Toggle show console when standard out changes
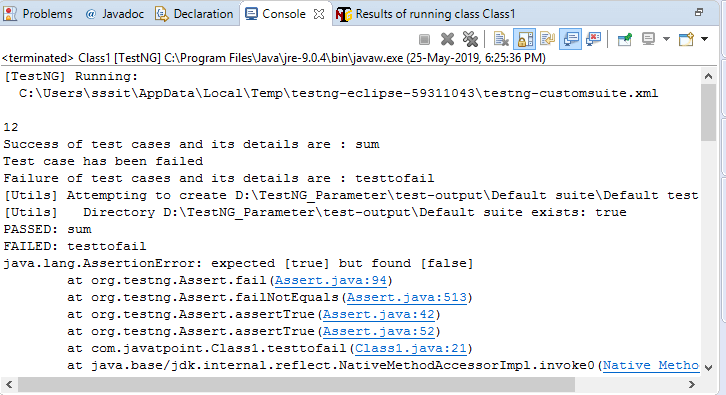726x395 pixels. [x=570, y=39]
